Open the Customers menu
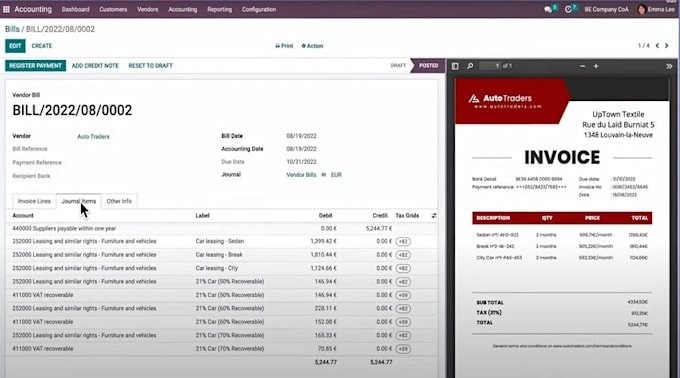Viewport: 680px width, 378px height. 113,9
